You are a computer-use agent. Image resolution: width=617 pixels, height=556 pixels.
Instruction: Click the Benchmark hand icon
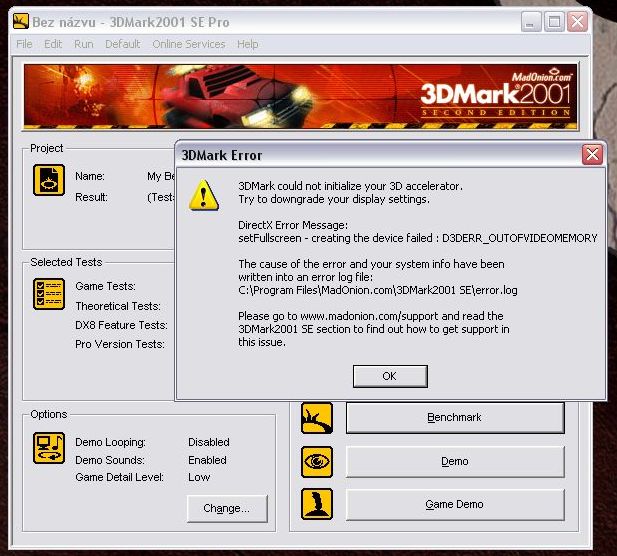click(317, 418)
